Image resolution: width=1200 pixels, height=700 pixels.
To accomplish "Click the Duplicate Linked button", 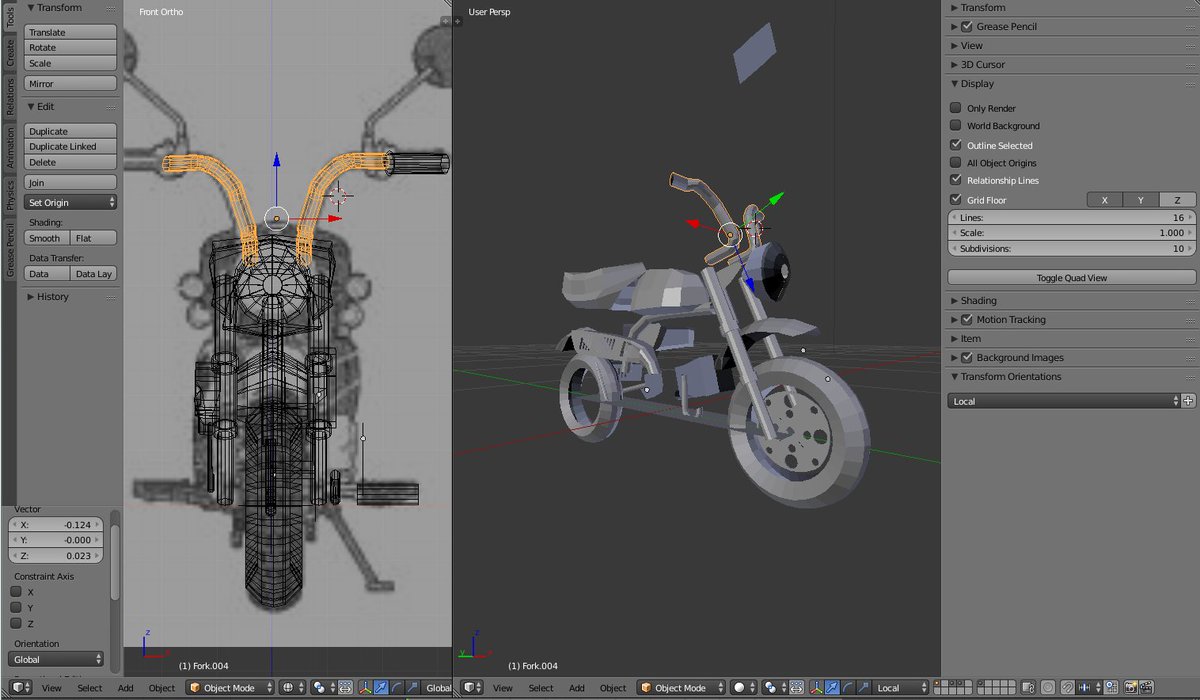I will click(x=71, y=147).
